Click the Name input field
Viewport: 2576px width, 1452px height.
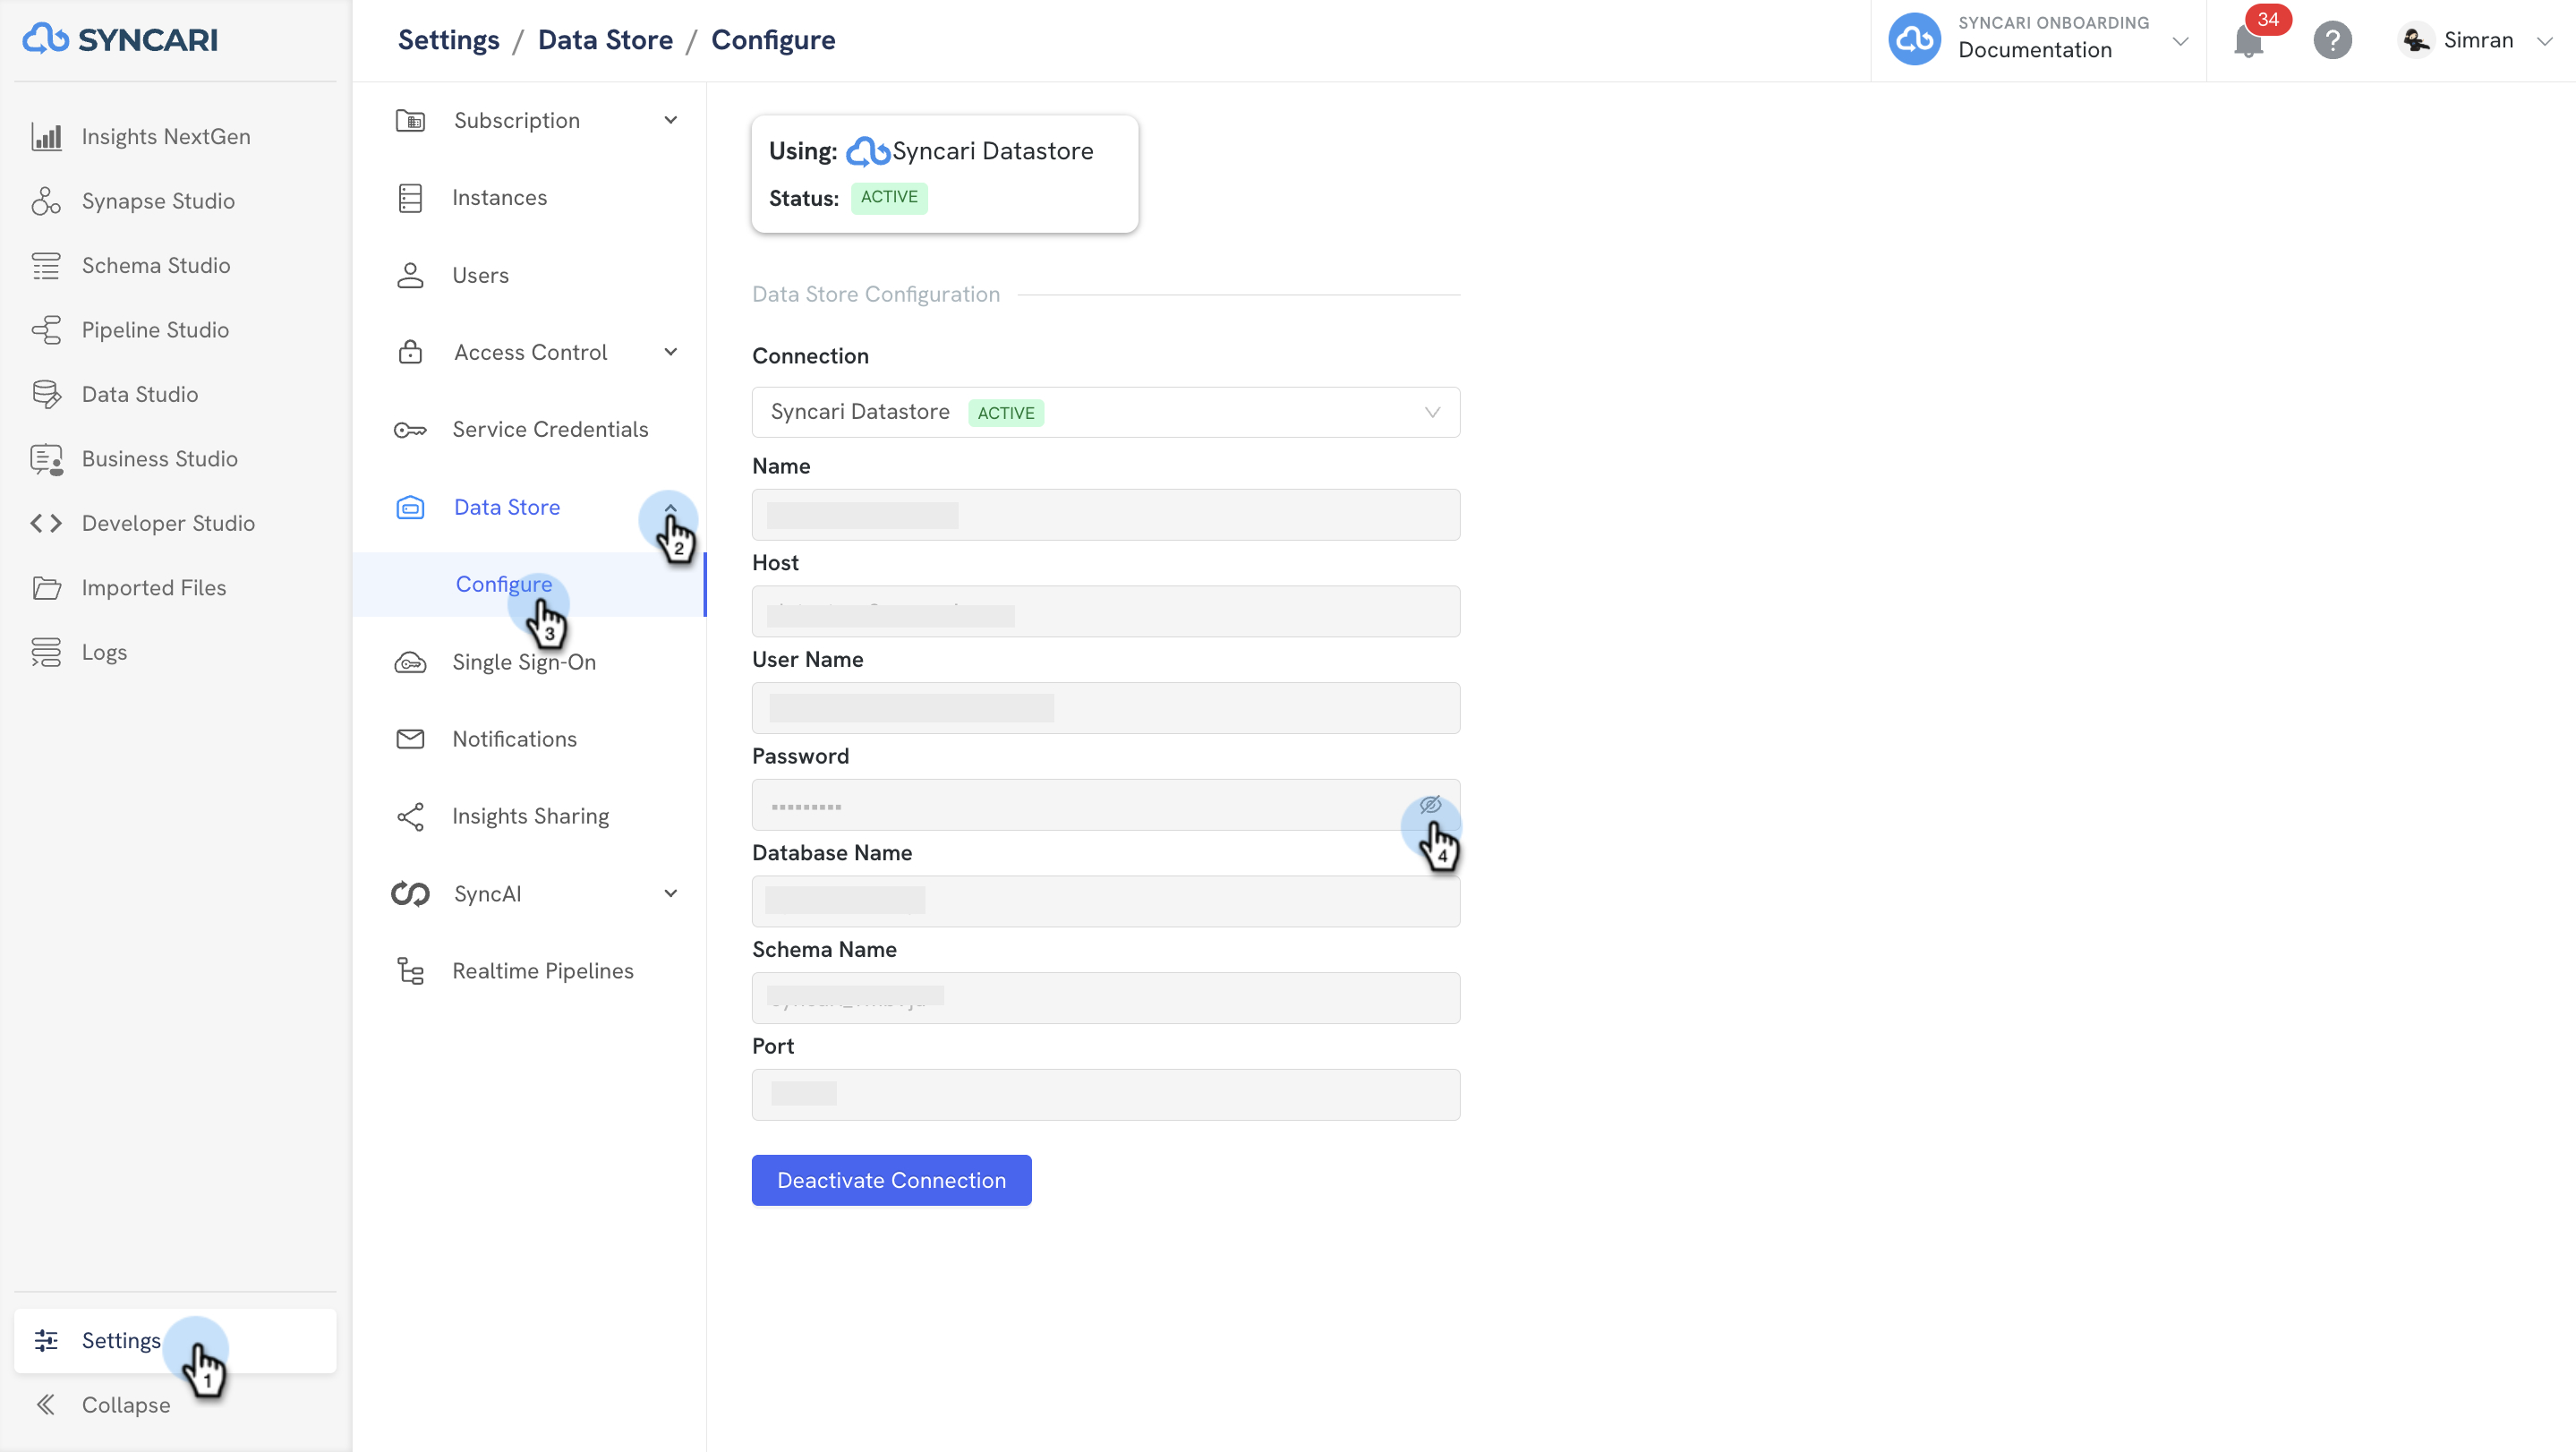pyautogui.click(x=1105, y=514)
